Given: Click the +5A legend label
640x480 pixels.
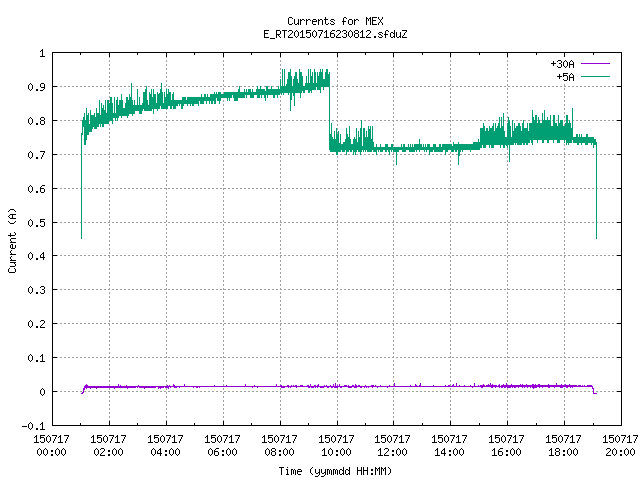Looking at the screenshot, I should click(x=565, y=77).
